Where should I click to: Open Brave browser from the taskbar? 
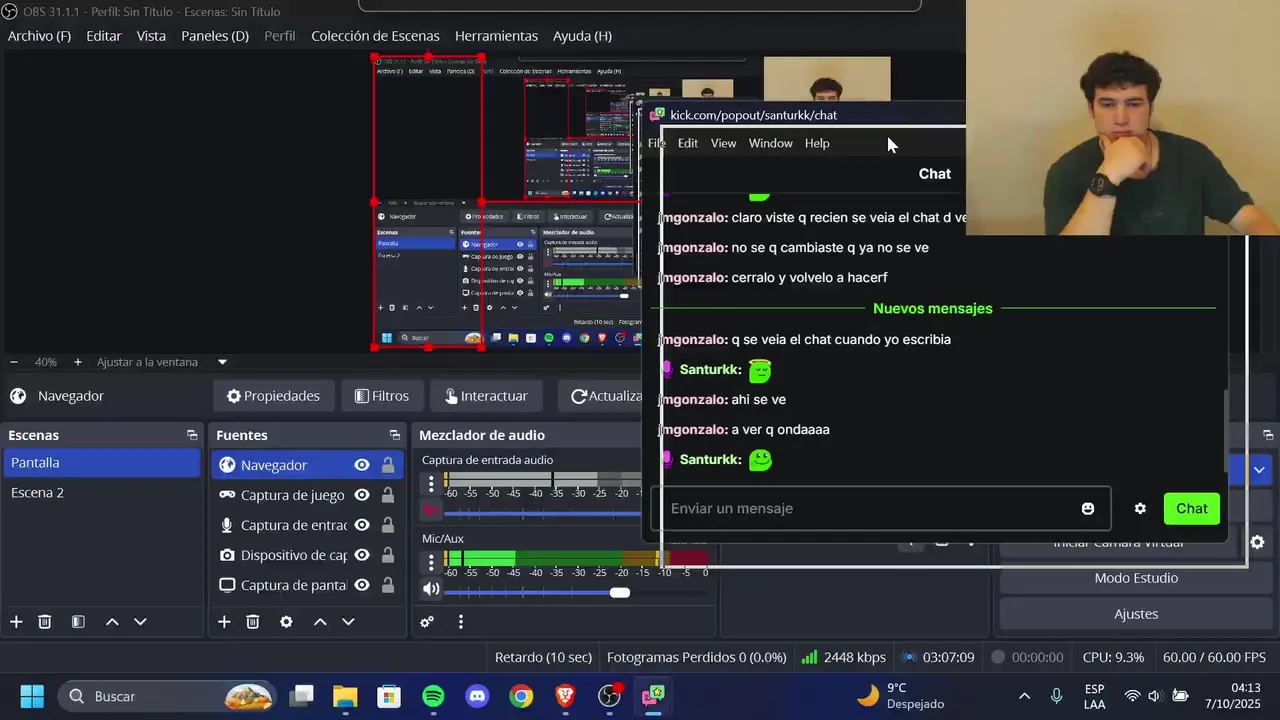pos(565,696)
